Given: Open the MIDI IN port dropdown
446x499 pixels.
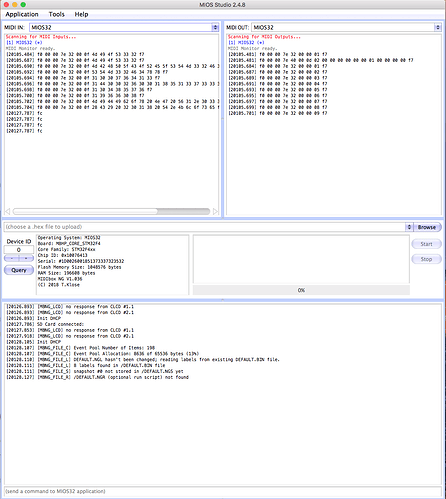Looking at the screenshot, I should [x=124, y=27].
